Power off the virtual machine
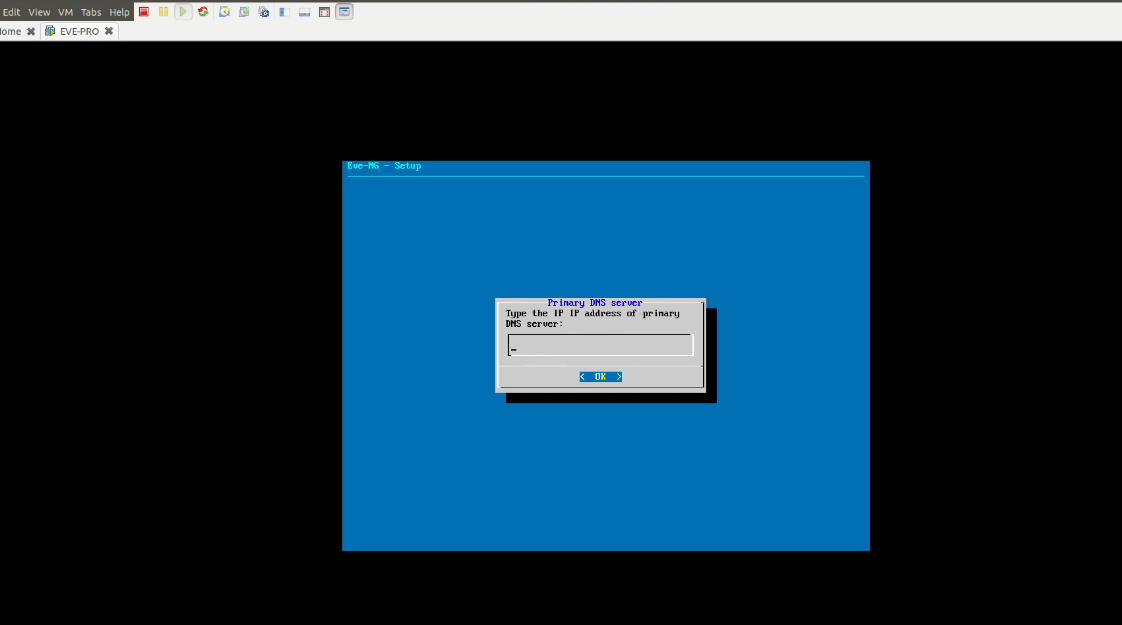 pyautogui.click(x=143, y=11)
